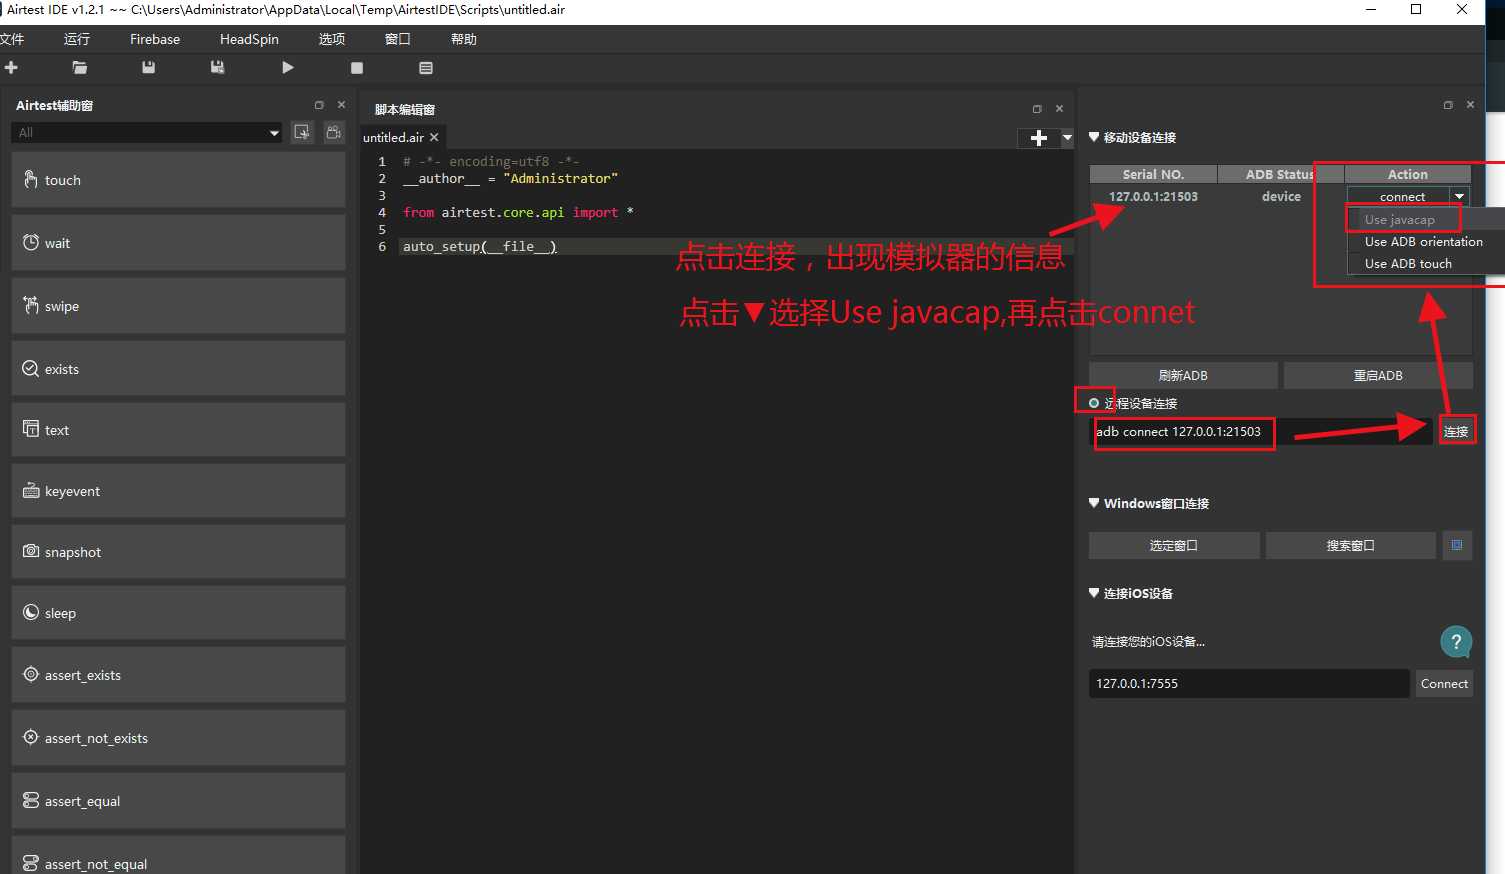
Task: Click the assert_equal icon
Action: [x=31, y=800]
